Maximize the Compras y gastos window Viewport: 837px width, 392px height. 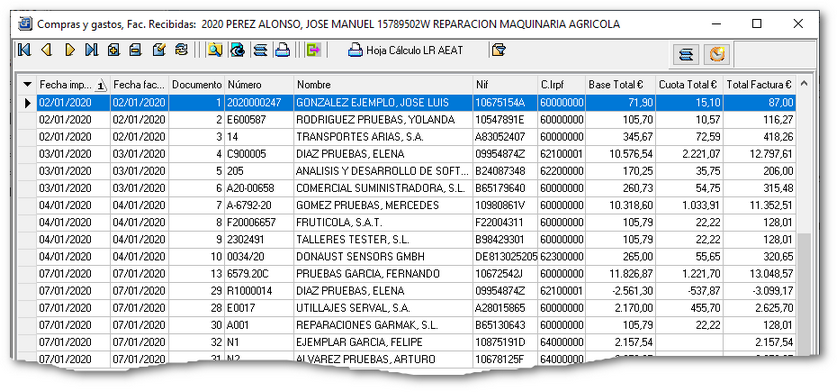tap(756, 23)
